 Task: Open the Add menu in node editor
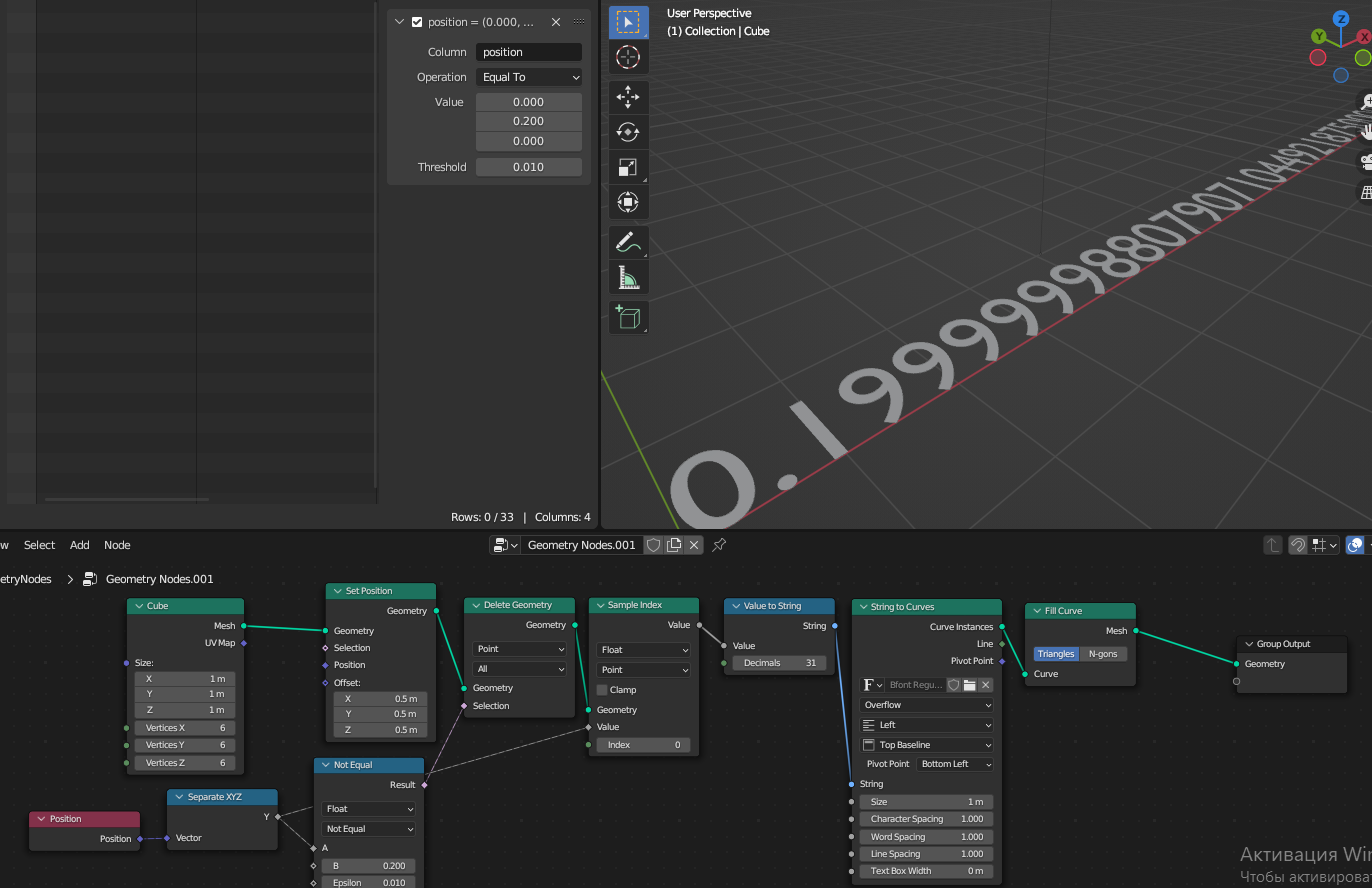coord(80,545)
